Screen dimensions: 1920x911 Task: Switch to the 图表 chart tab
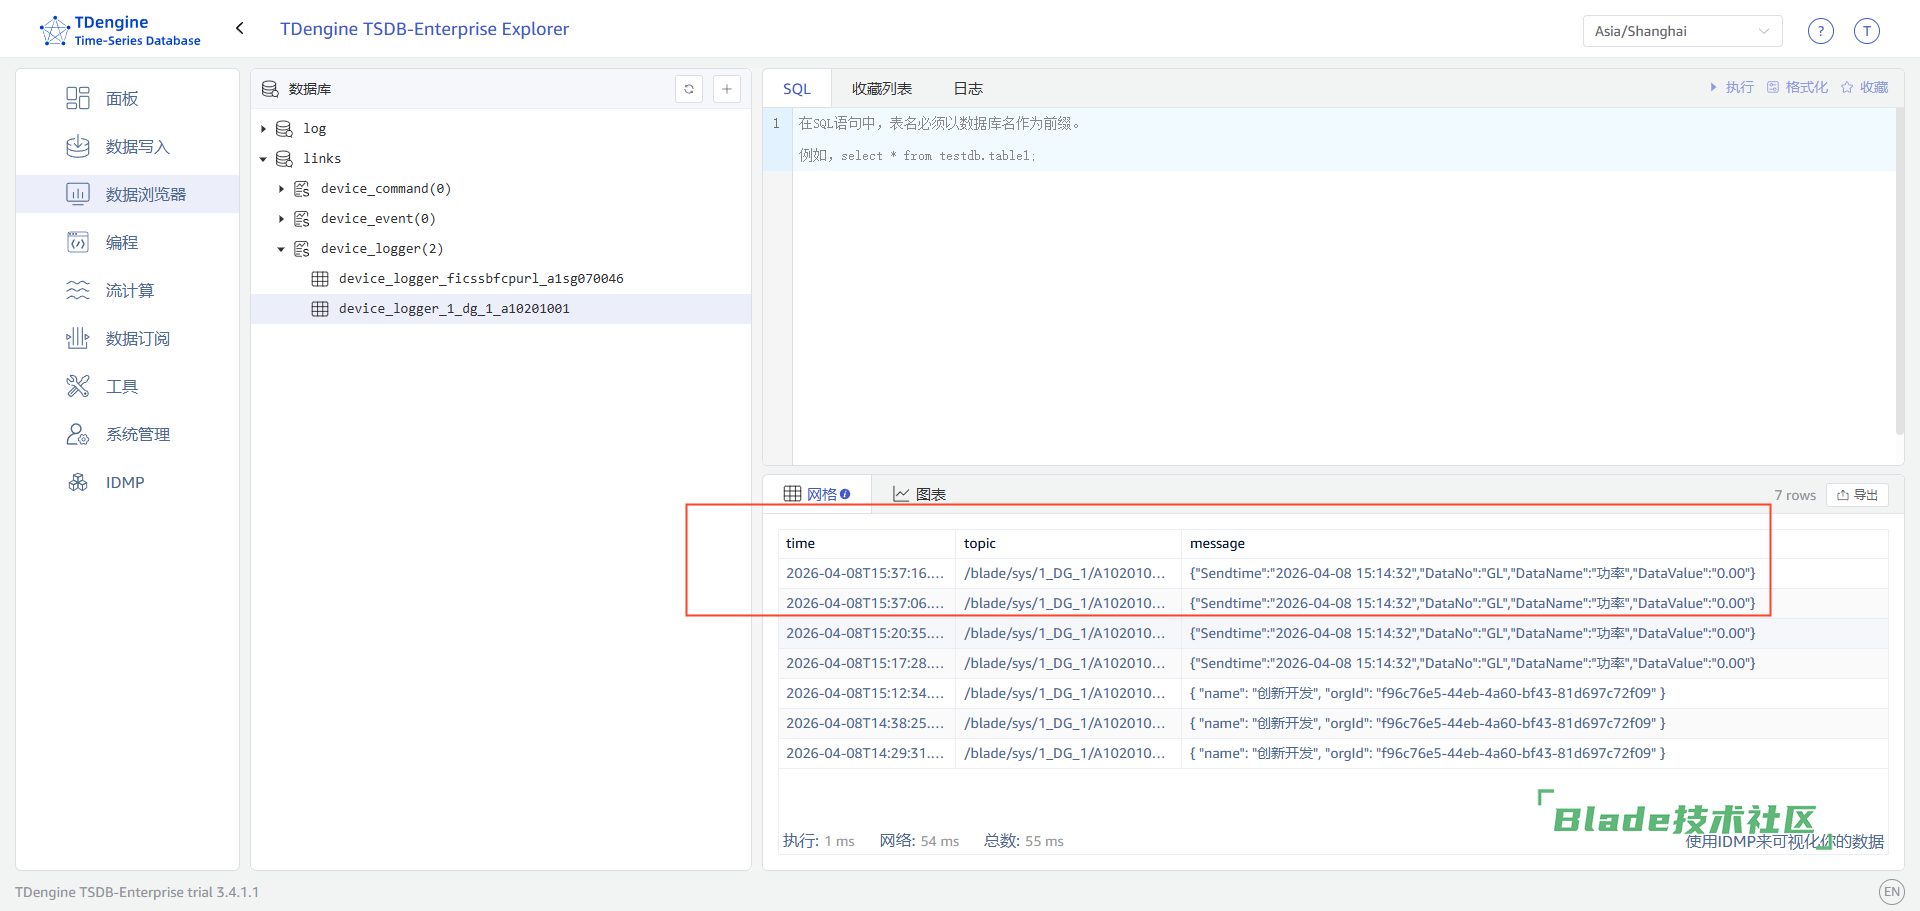[x=919, y=494]
